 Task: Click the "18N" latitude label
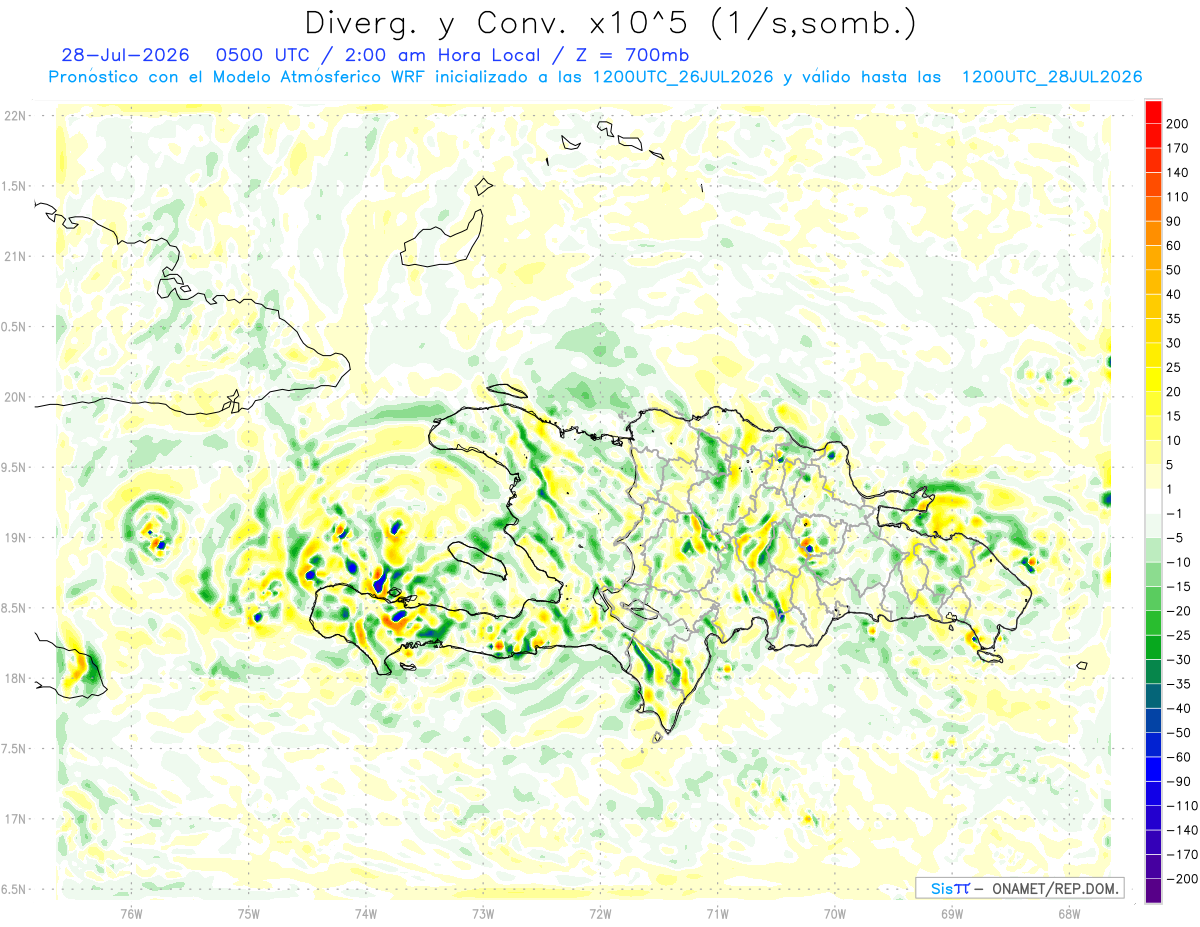(15, 678)
